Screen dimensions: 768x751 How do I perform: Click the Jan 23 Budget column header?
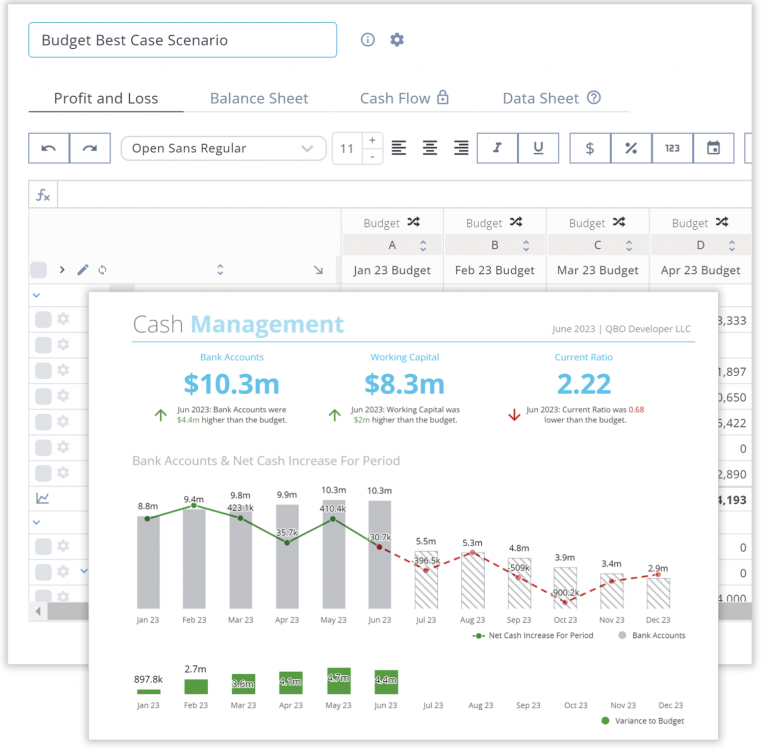pos(392,270)
